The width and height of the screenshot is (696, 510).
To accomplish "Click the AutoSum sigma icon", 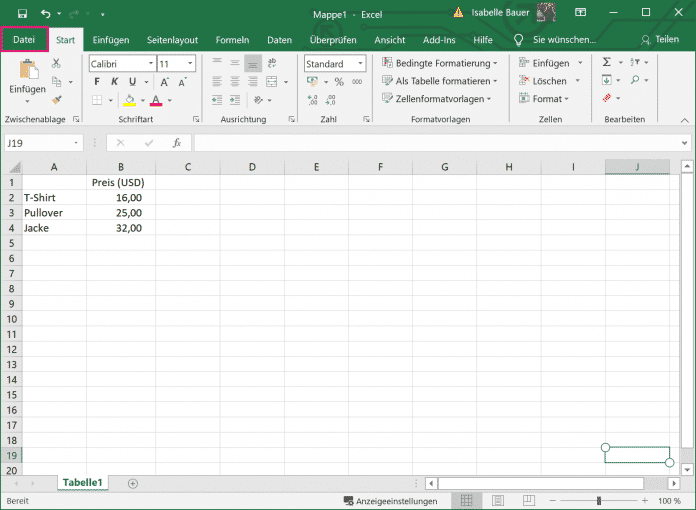I will (x=606, y=63).
